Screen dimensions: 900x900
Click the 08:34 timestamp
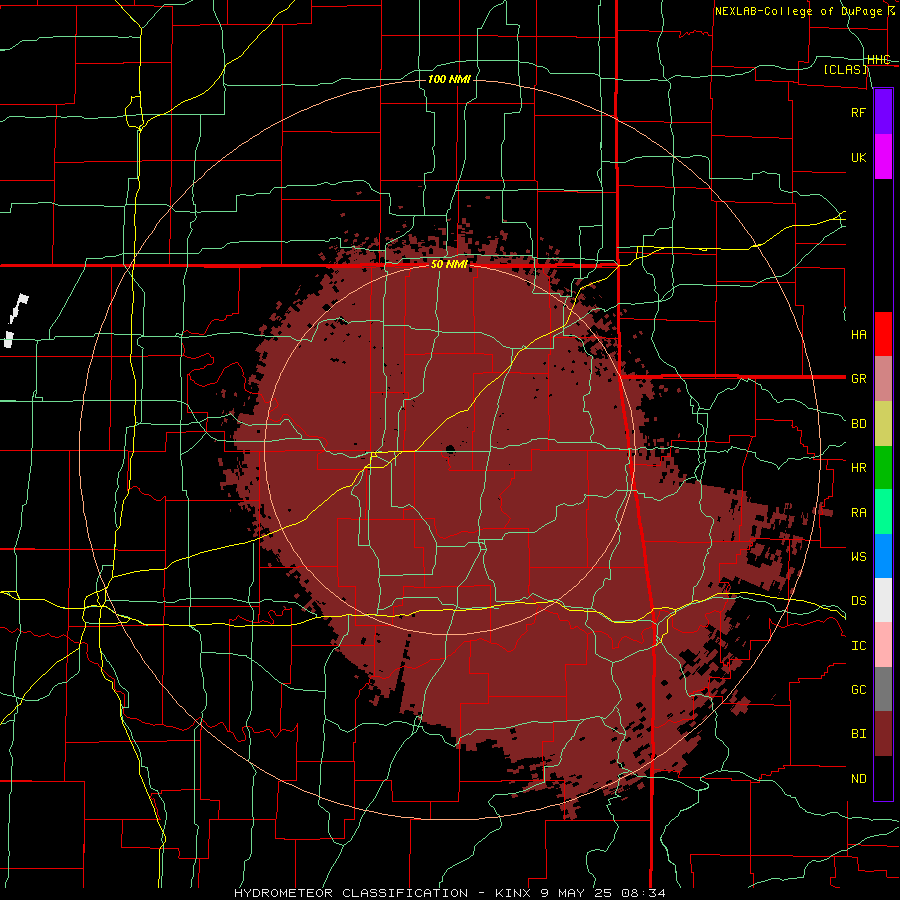click(642, 893)
